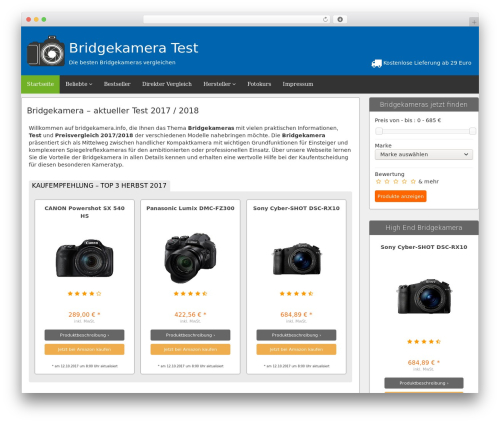Expand the Beliebte menu
The height and width of the screenshot is (423, 500).
[79, 84]
